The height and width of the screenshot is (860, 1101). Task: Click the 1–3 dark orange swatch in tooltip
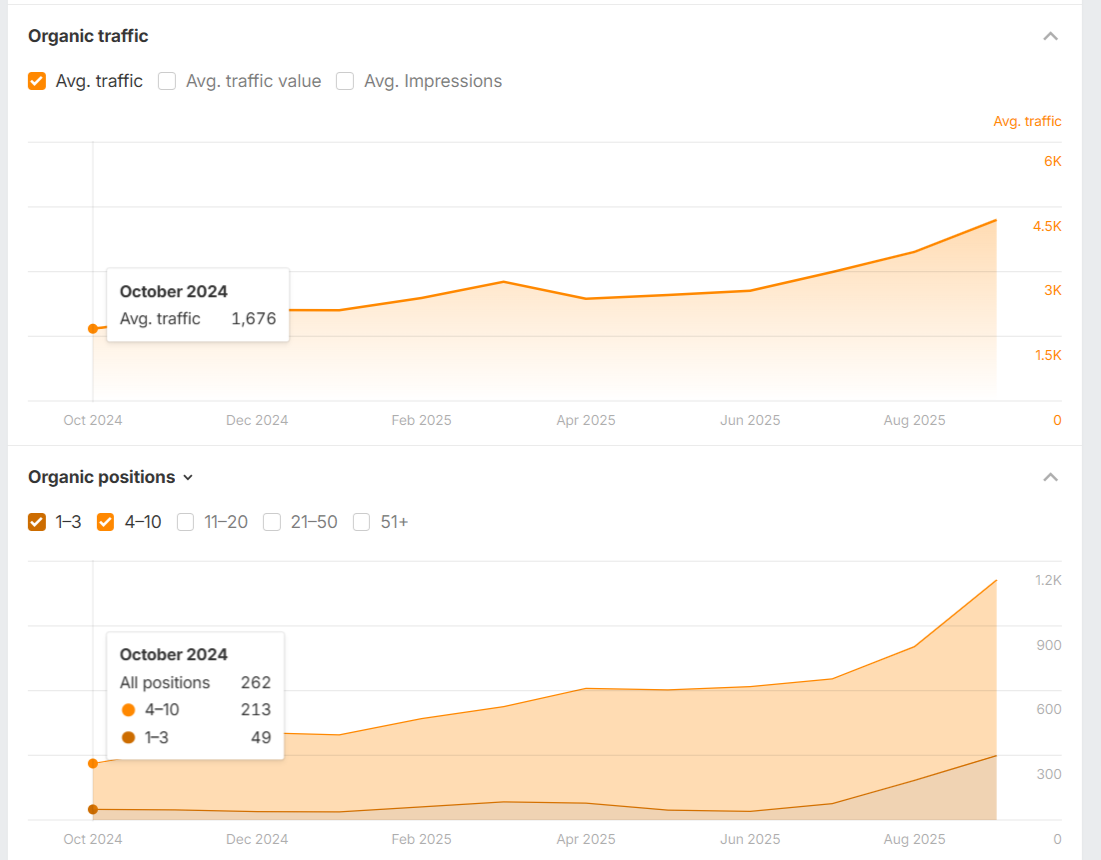tap(128, 738)
